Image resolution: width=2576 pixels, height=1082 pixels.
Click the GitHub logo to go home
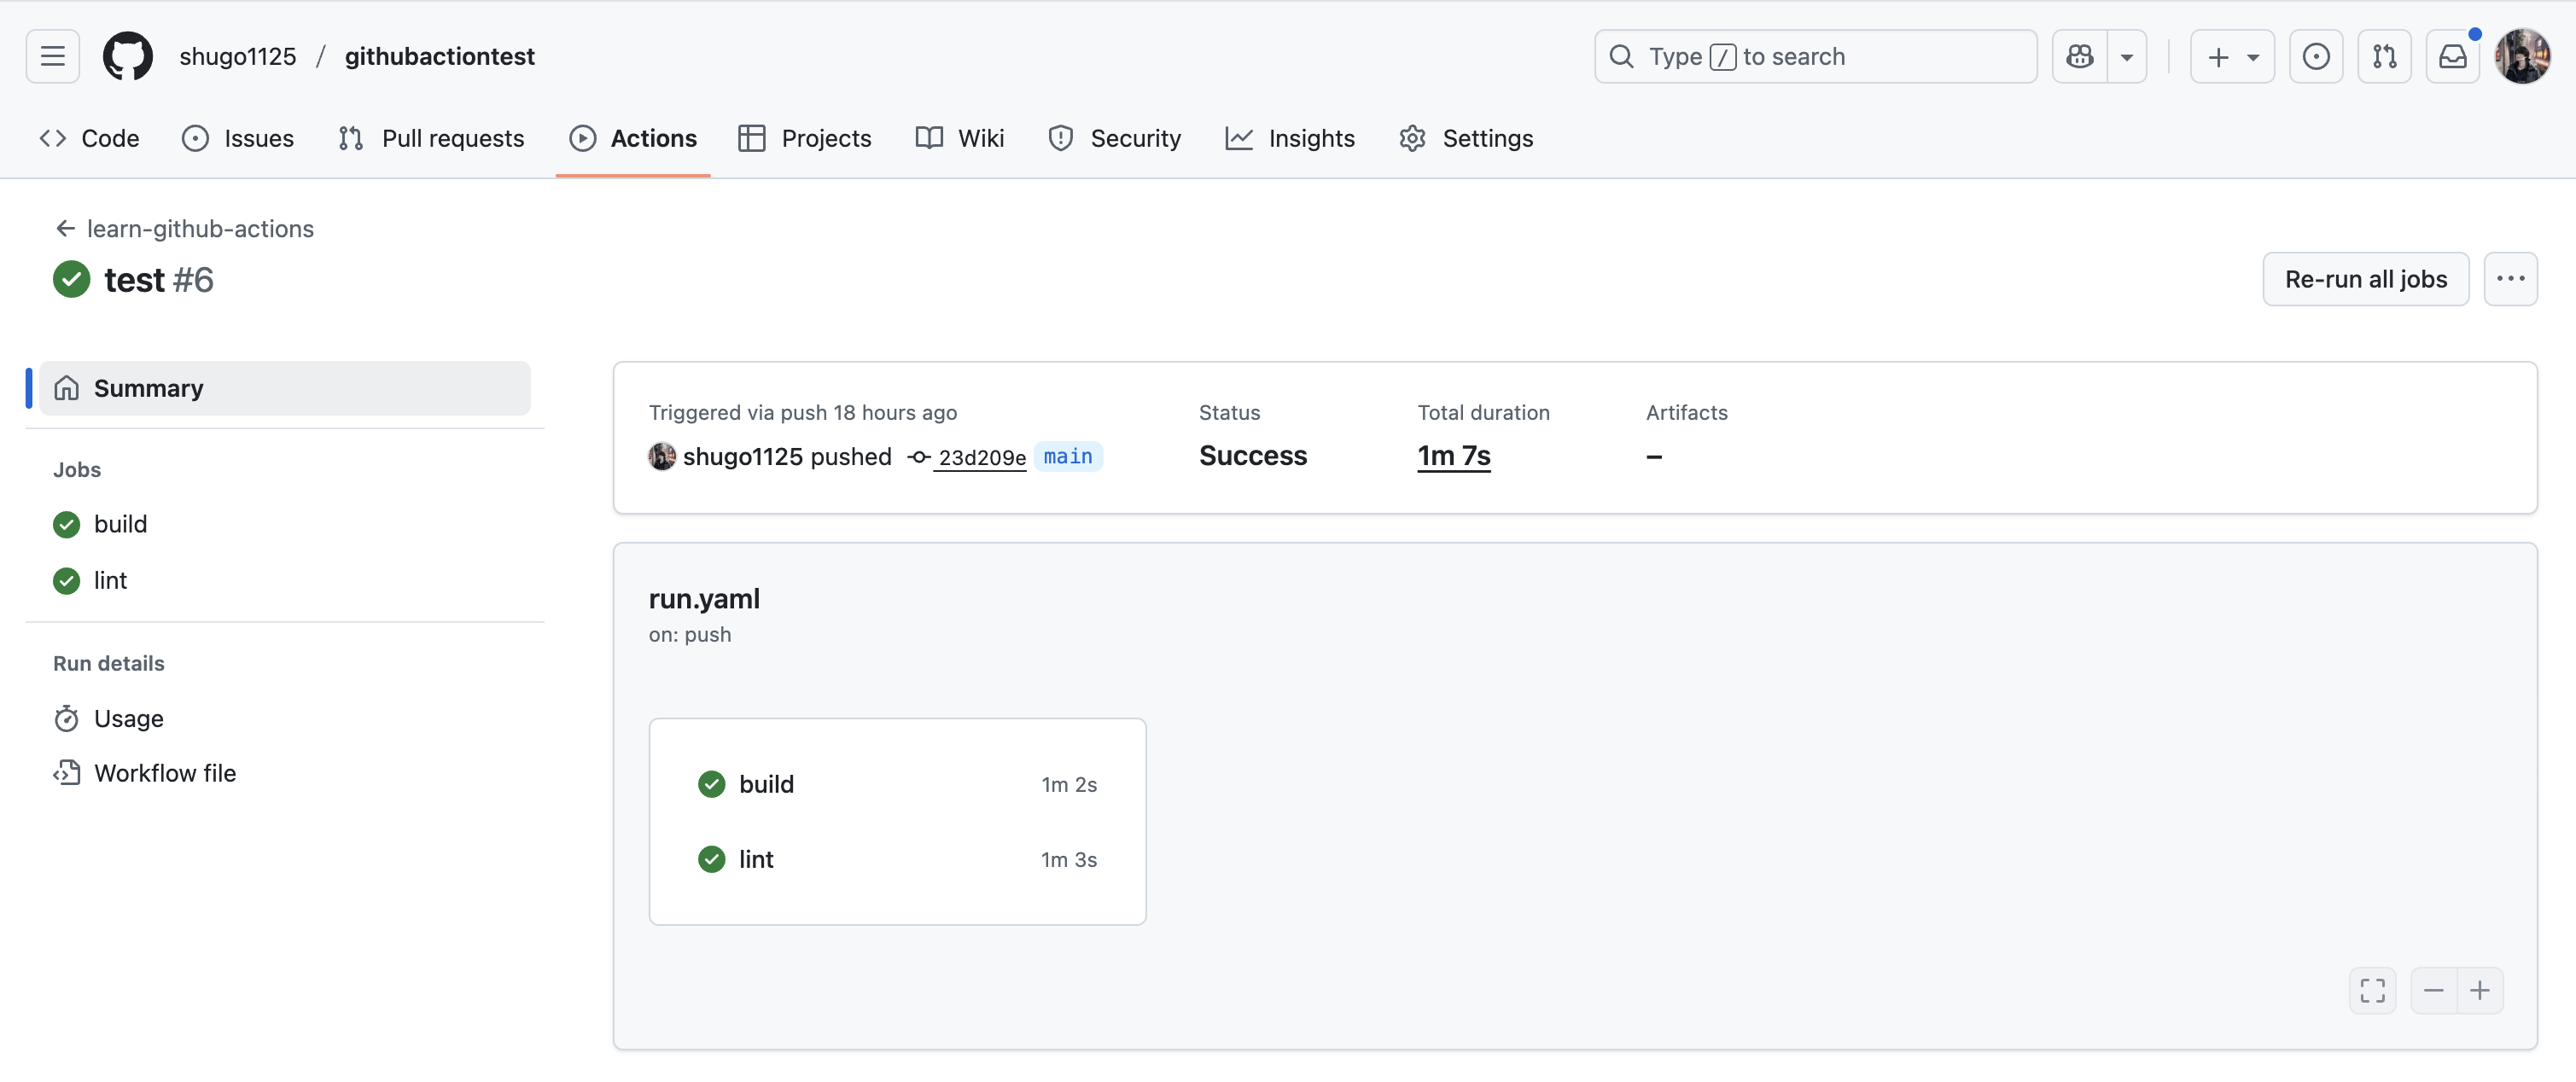tap(128, 56)
